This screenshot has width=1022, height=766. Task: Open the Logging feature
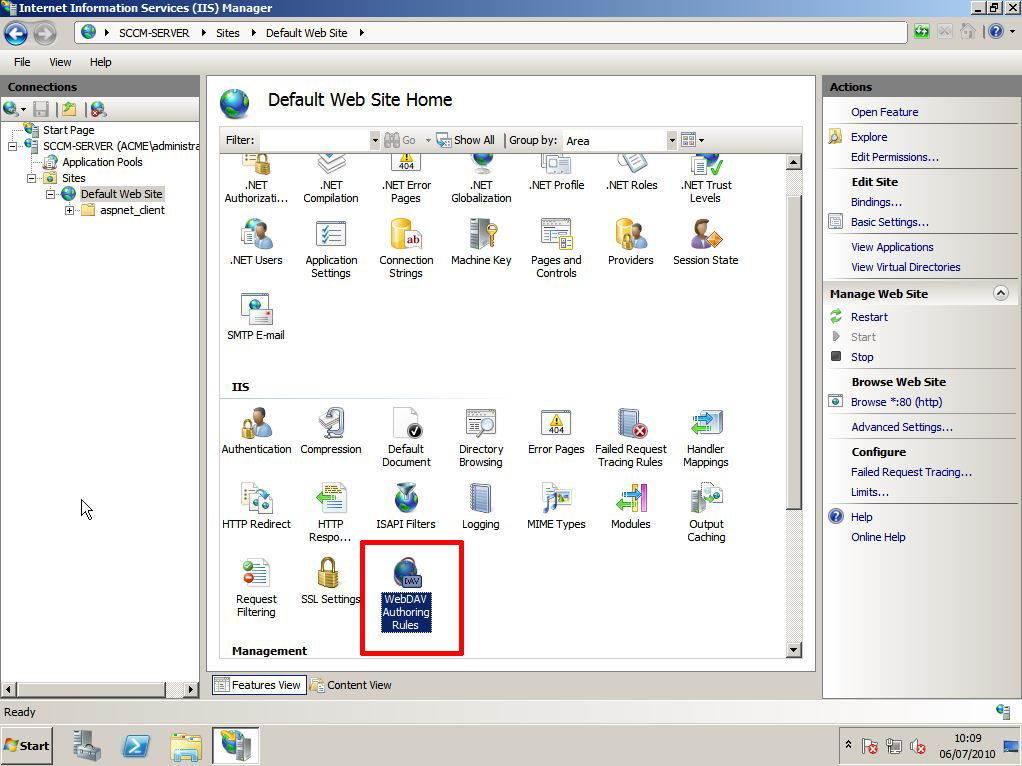click(480, 506)
